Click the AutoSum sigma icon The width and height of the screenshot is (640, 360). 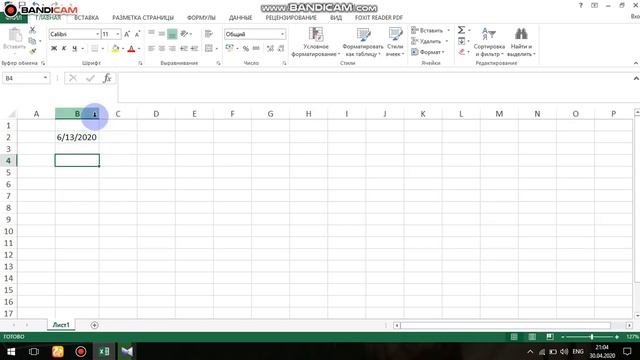click(461, 30)
